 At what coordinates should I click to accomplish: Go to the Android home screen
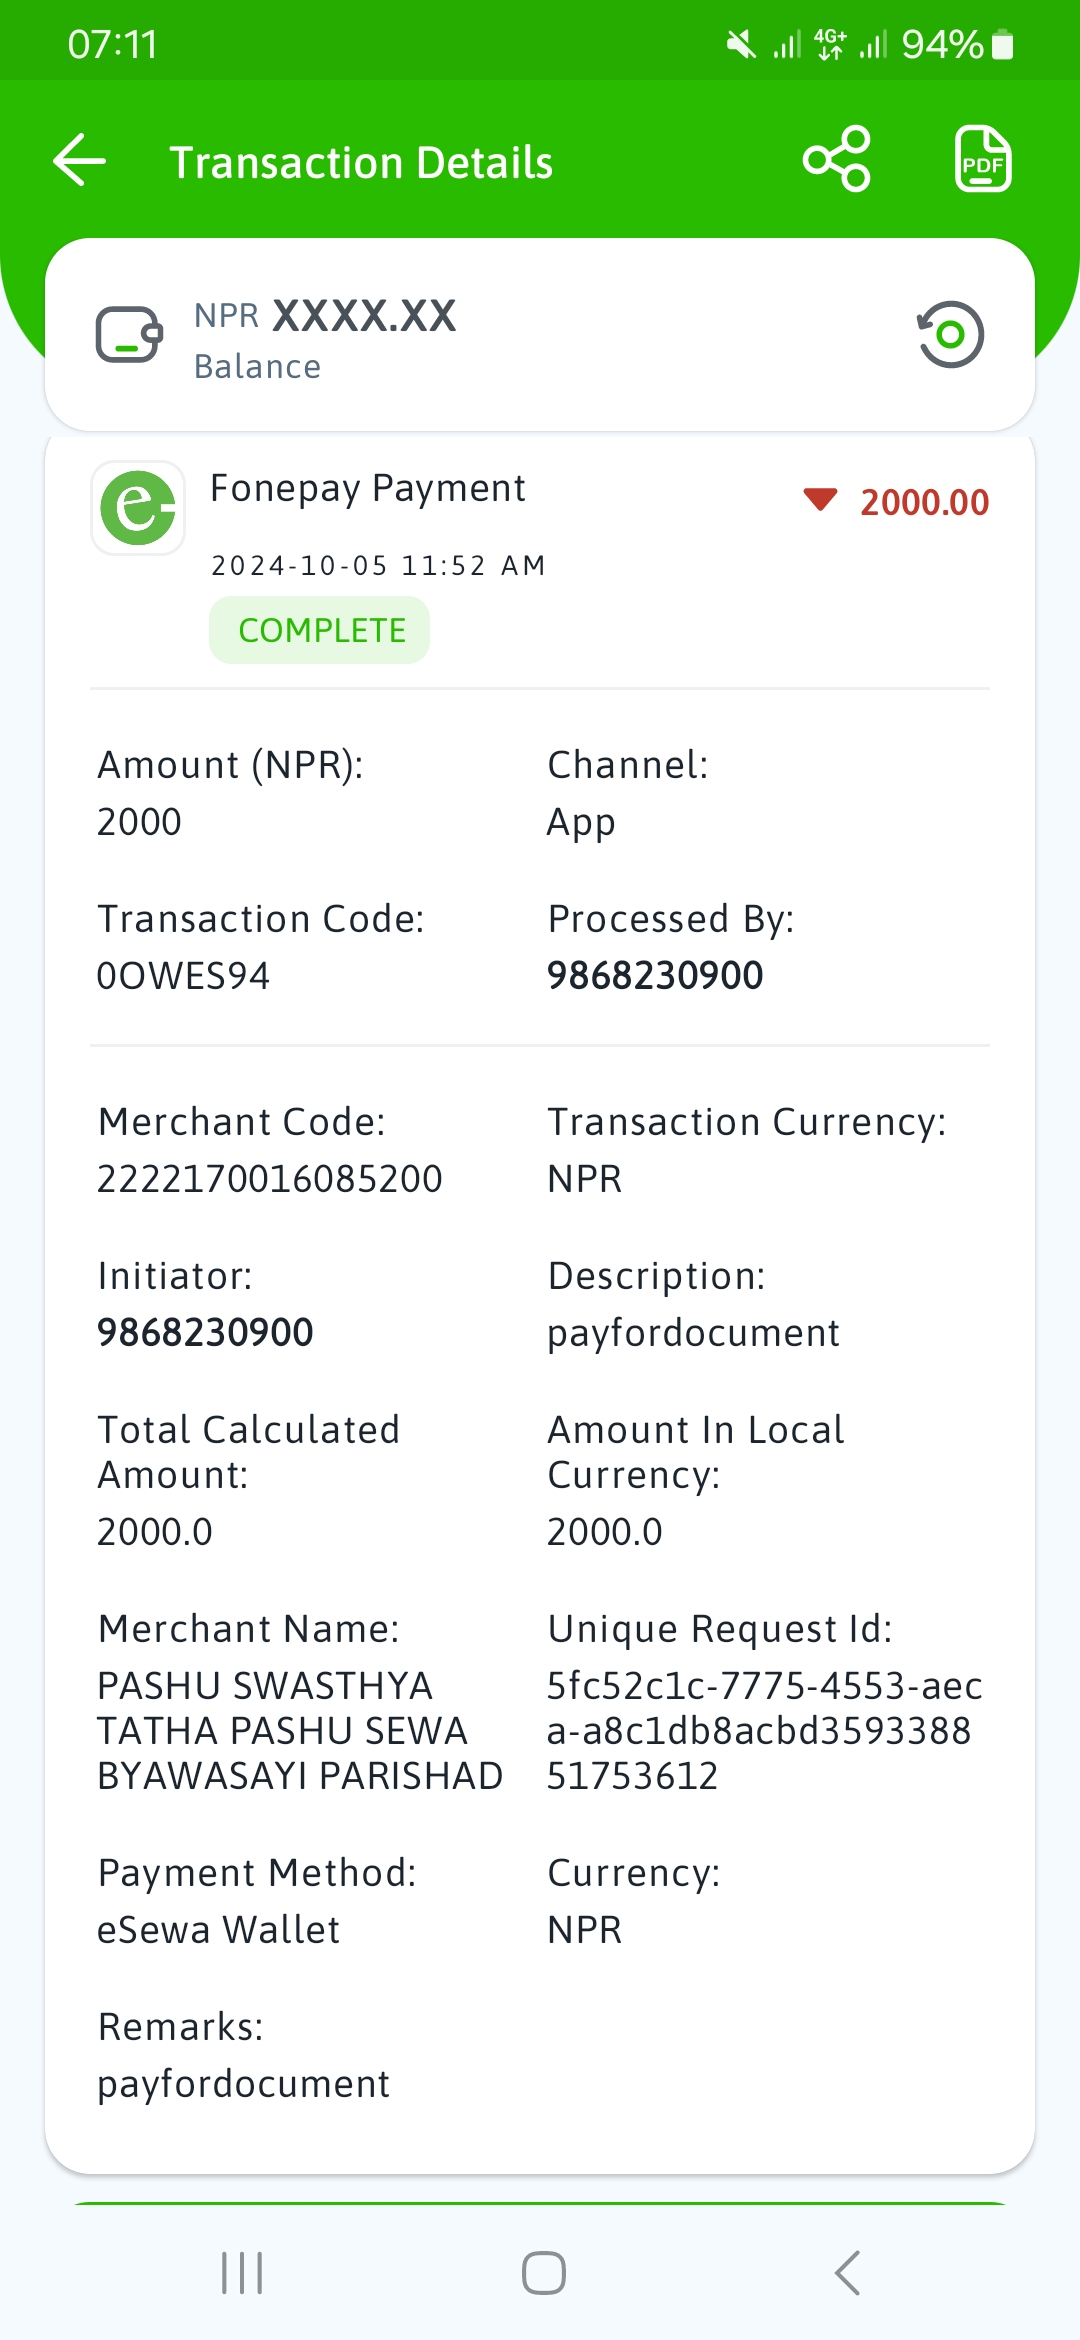(543, 2273)
